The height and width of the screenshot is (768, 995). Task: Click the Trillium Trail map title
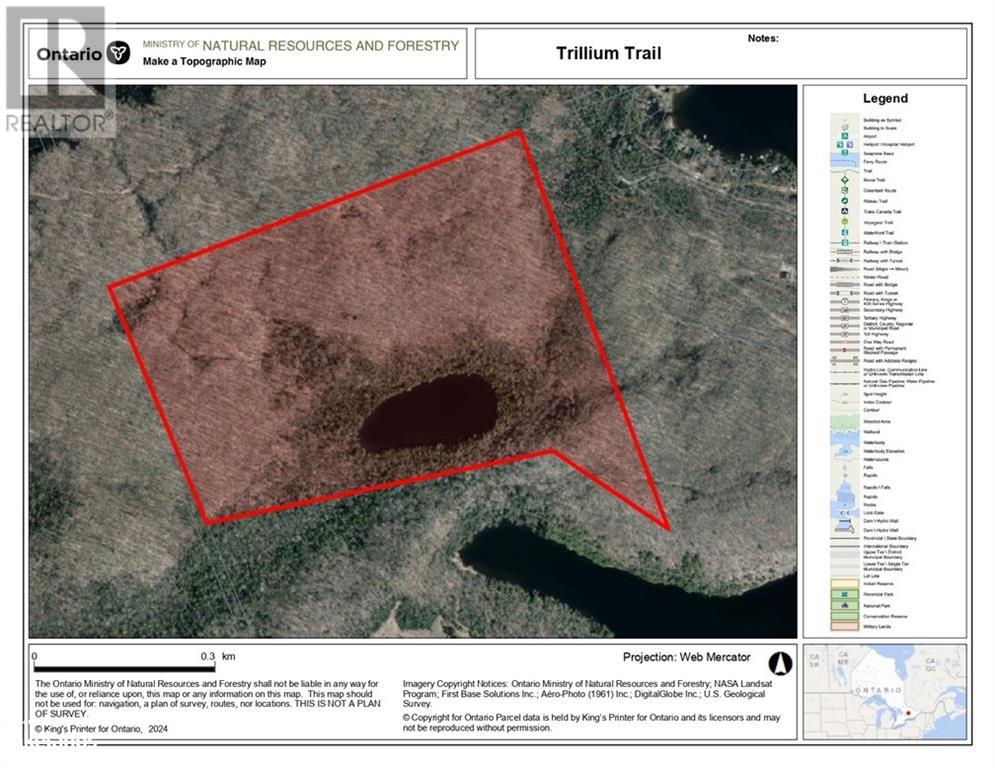(609, 54)
